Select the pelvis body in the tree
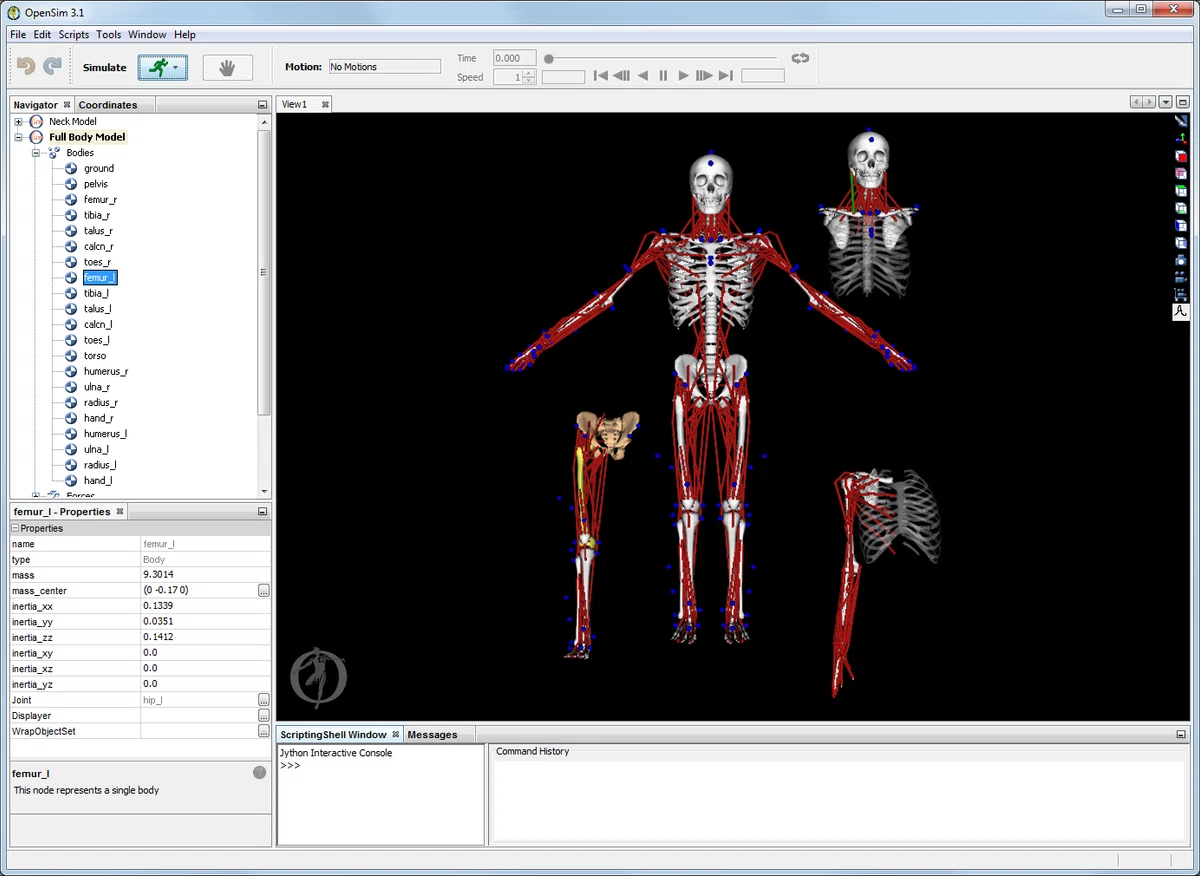The width and height of the screenshot is (1200, 876). point(95,184)
